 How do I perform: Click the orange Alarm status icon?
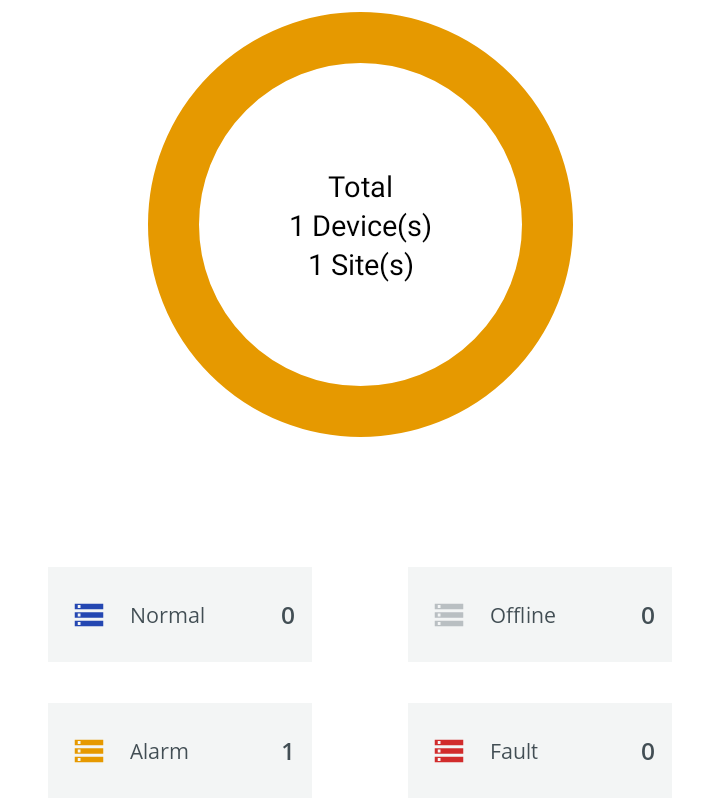click(89, 751)
